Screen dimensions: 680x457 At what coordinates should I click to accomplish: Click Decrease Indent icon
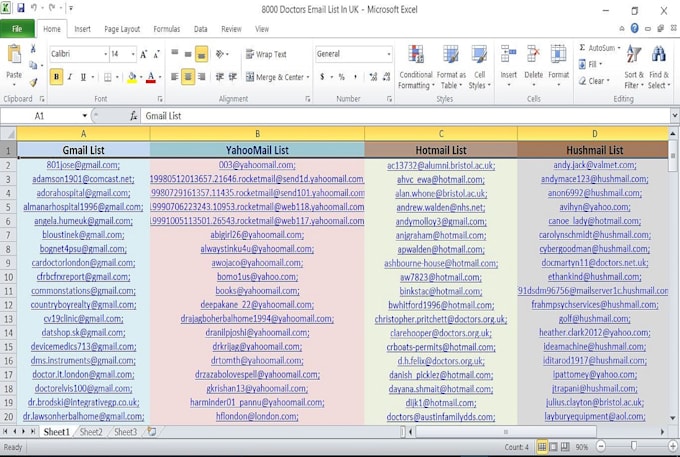coord(220,77)
